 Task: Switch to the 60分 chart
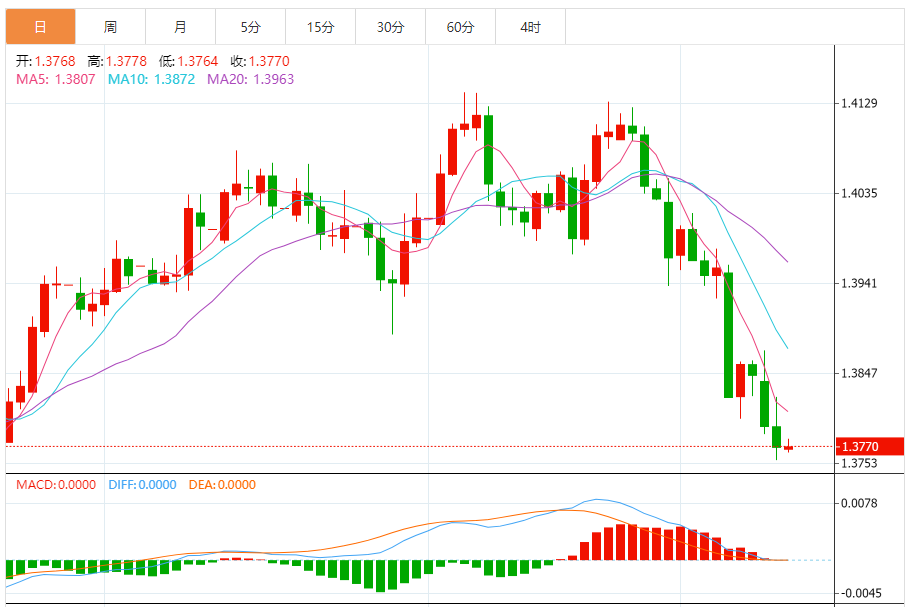pyautogui.click(x=460, y=27)
